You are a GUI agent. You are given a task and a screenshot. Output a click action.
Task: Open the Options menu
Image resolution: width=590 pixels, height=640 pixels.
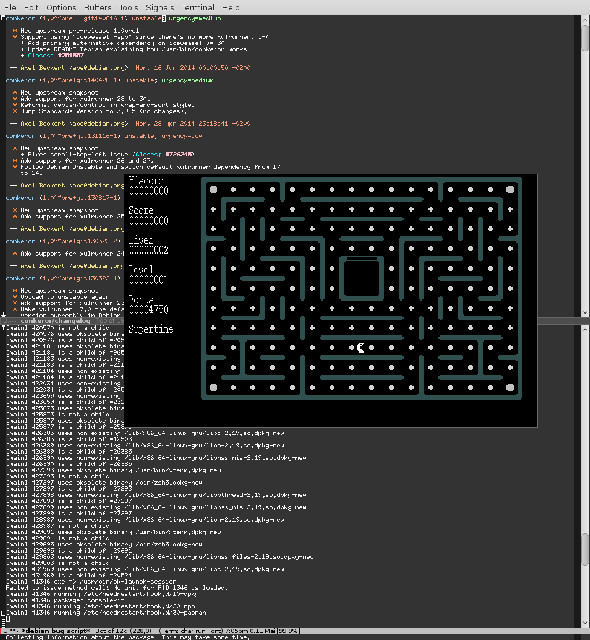pos(61,7)
